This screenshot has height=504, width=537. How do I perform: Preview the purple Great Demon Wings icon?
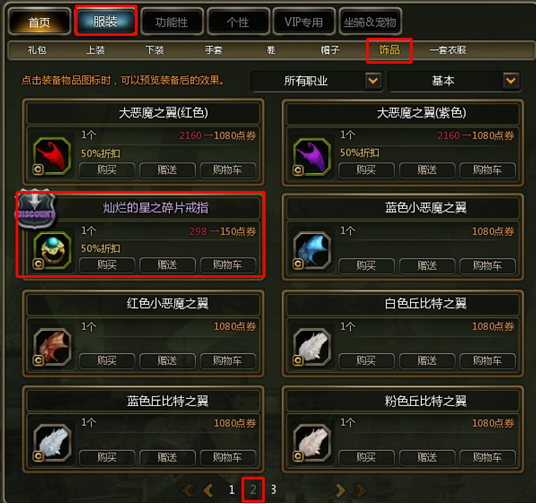point(312,156)
